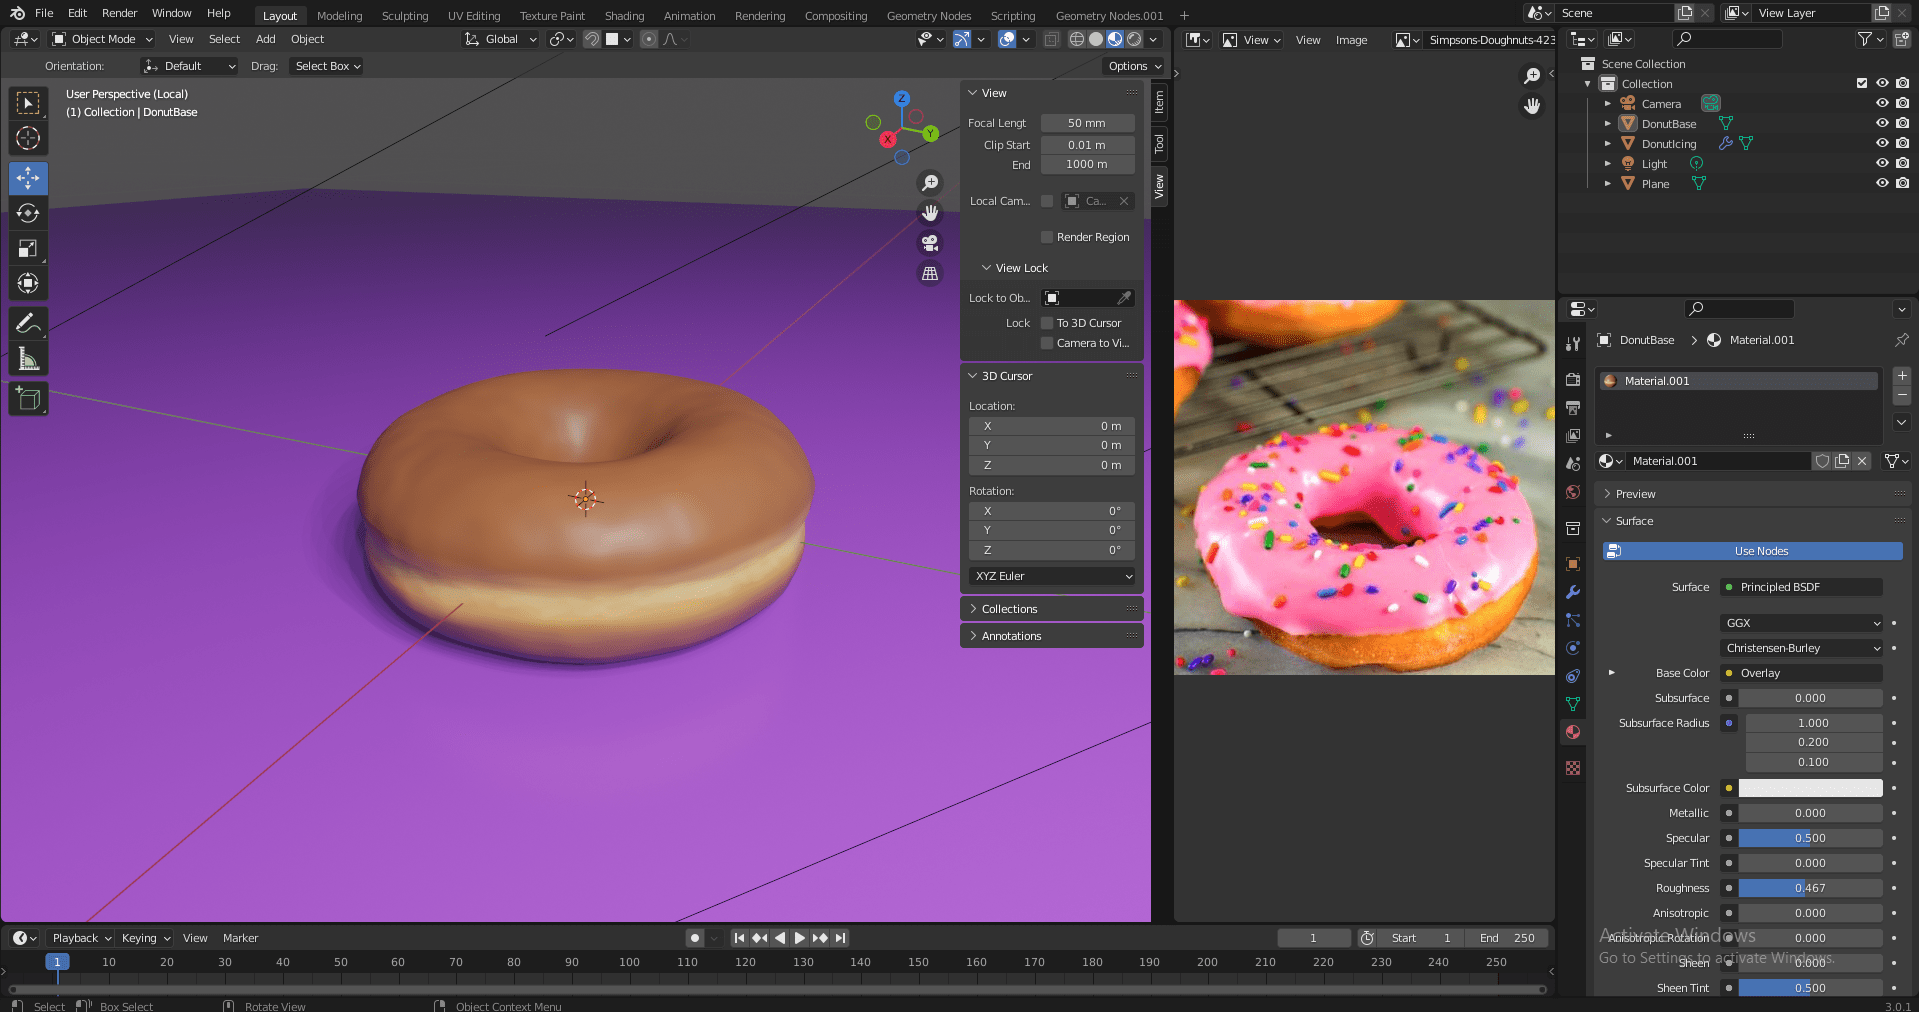Open the Render menu

tap(119, 13)
